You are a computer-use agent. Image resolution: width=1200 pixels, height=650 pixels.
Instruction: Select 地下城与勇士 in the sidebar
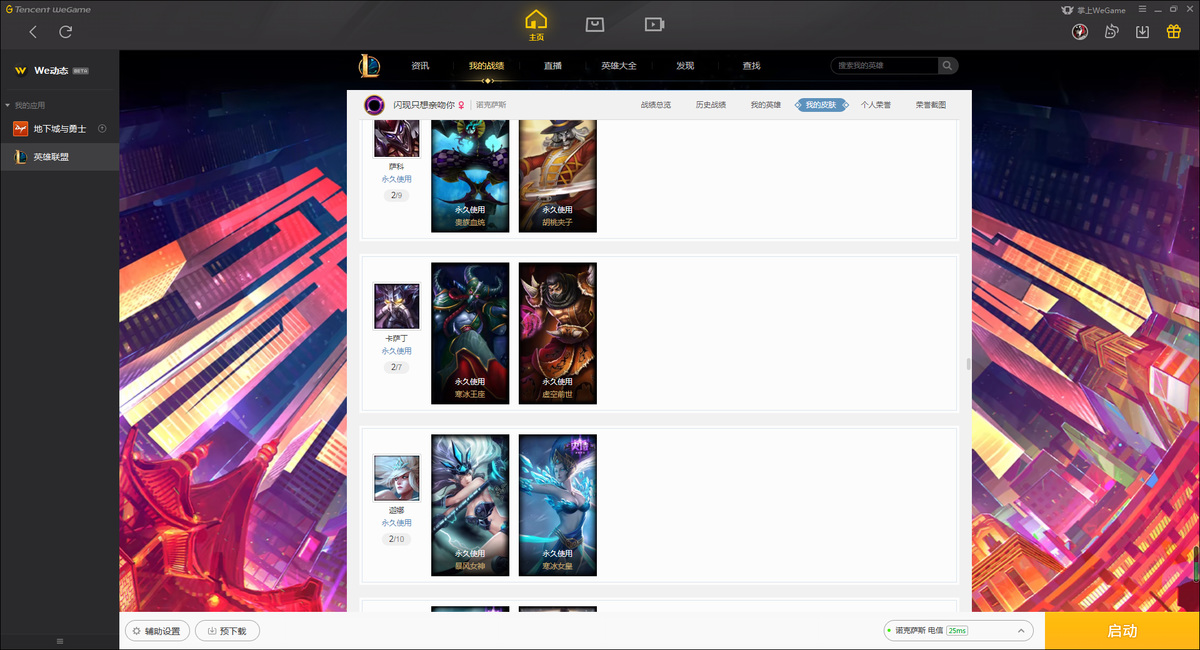point(60,129)
